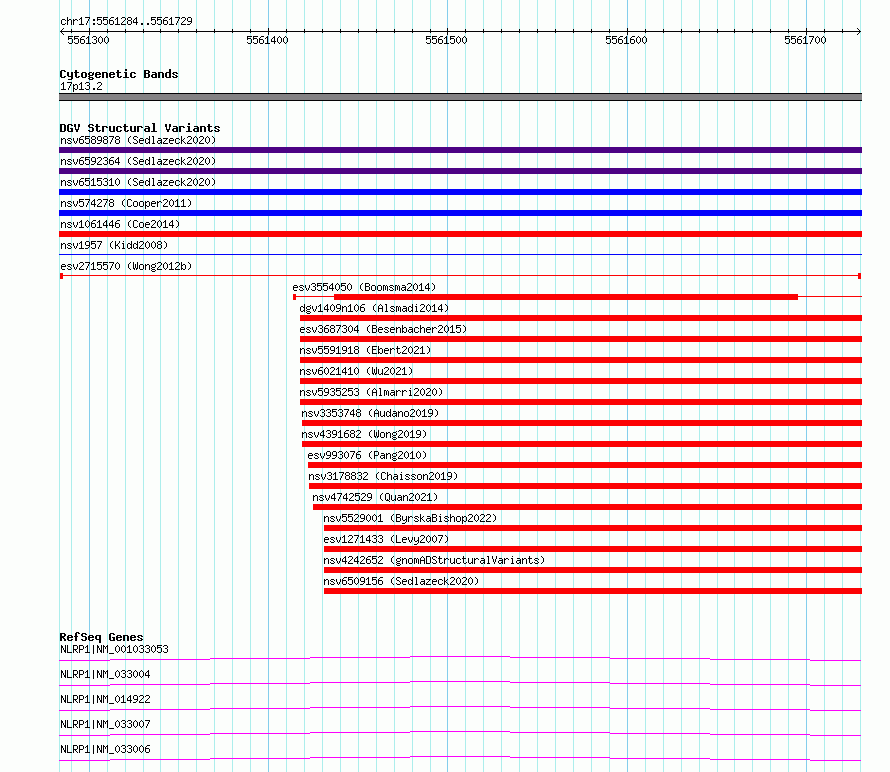The width and height of the screenshot is (890, 772).
Task: Open nsv5591918 (Ebert2021) variant
Action: click(x=365, y=350)
